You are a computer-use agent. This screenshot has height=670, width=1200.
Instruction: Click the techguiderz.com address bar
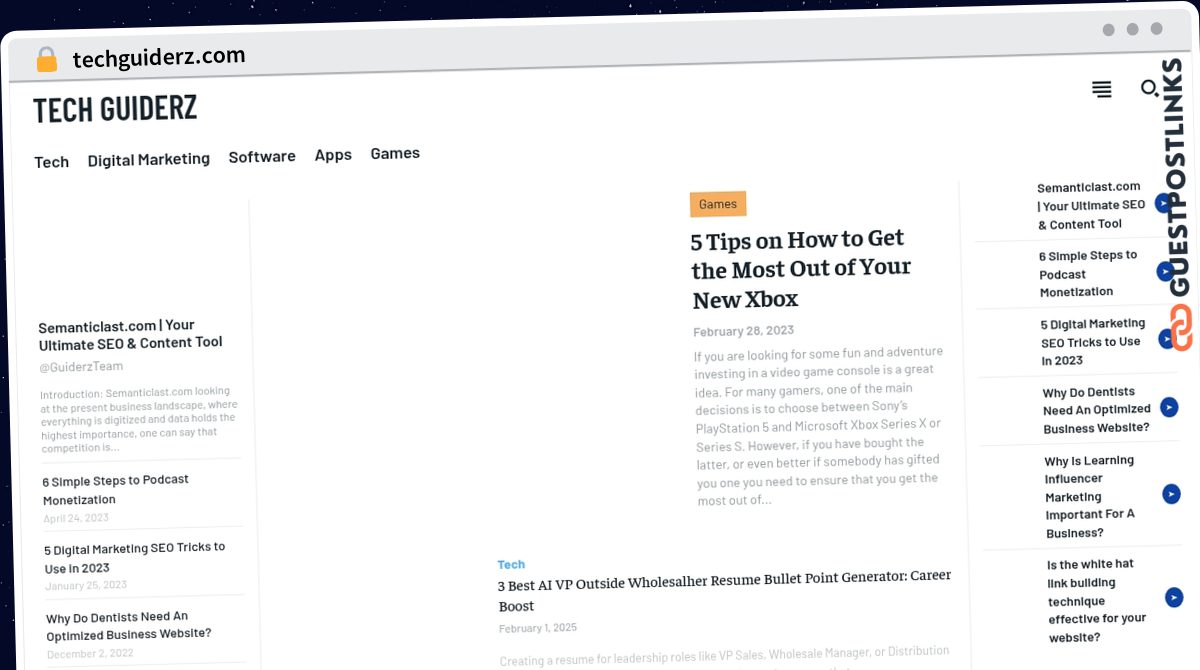click(159, 57)
